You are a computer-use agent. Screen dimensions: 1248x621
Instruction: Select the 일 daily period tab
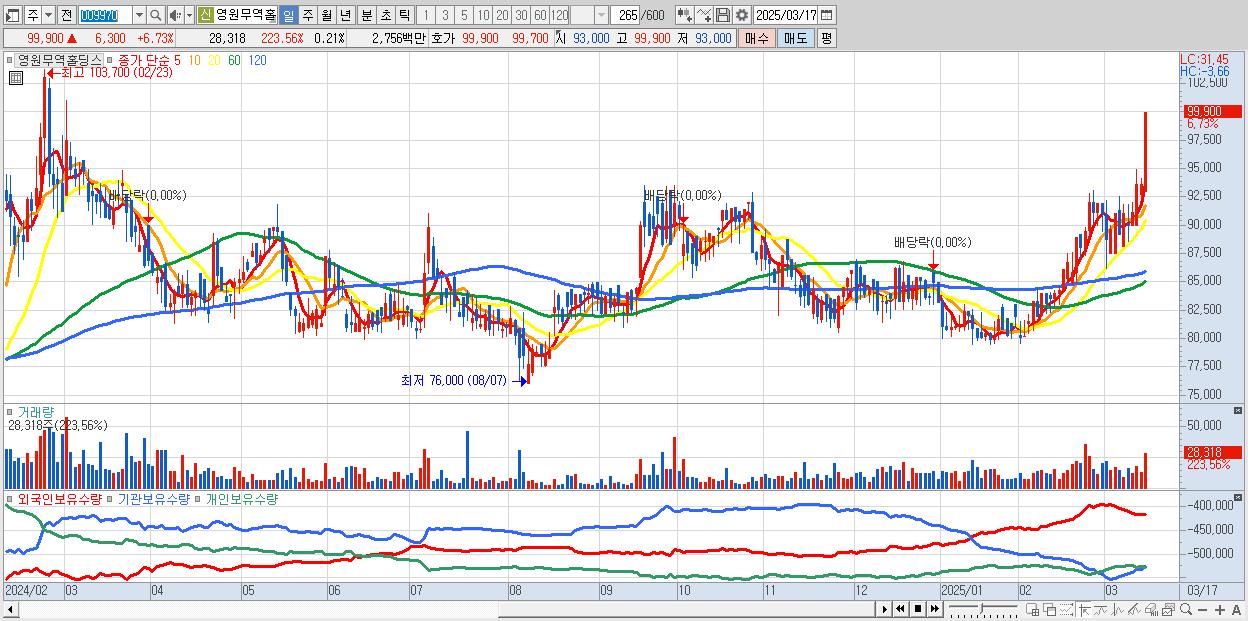tap(288, 15)
